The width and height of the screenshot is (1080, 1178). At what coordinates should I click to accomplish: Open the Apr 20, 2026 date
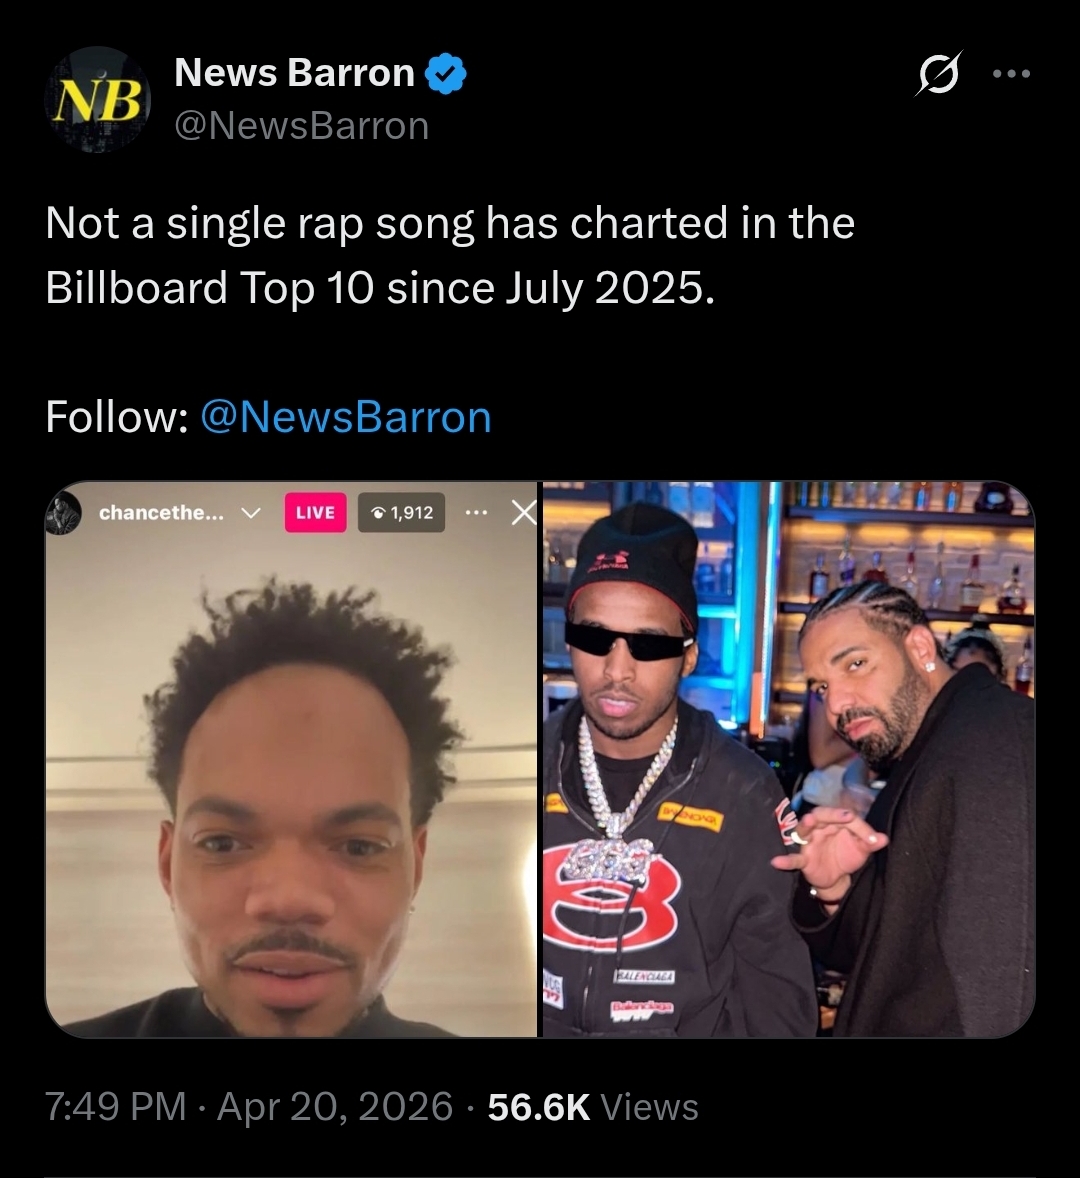point(335,1107)
